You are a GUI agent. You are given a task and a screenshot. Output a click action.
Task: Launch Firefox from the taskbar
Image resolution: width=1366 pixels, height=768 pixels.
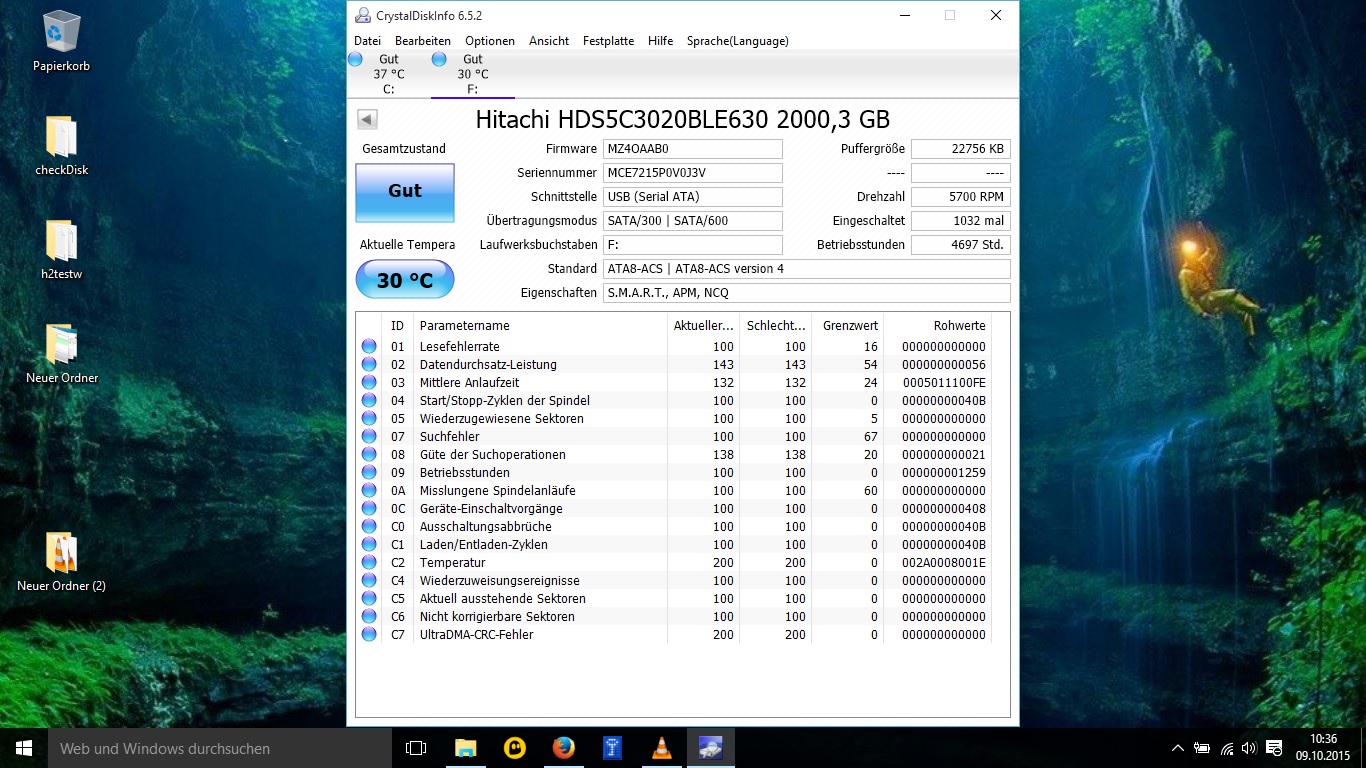(564, 748)
